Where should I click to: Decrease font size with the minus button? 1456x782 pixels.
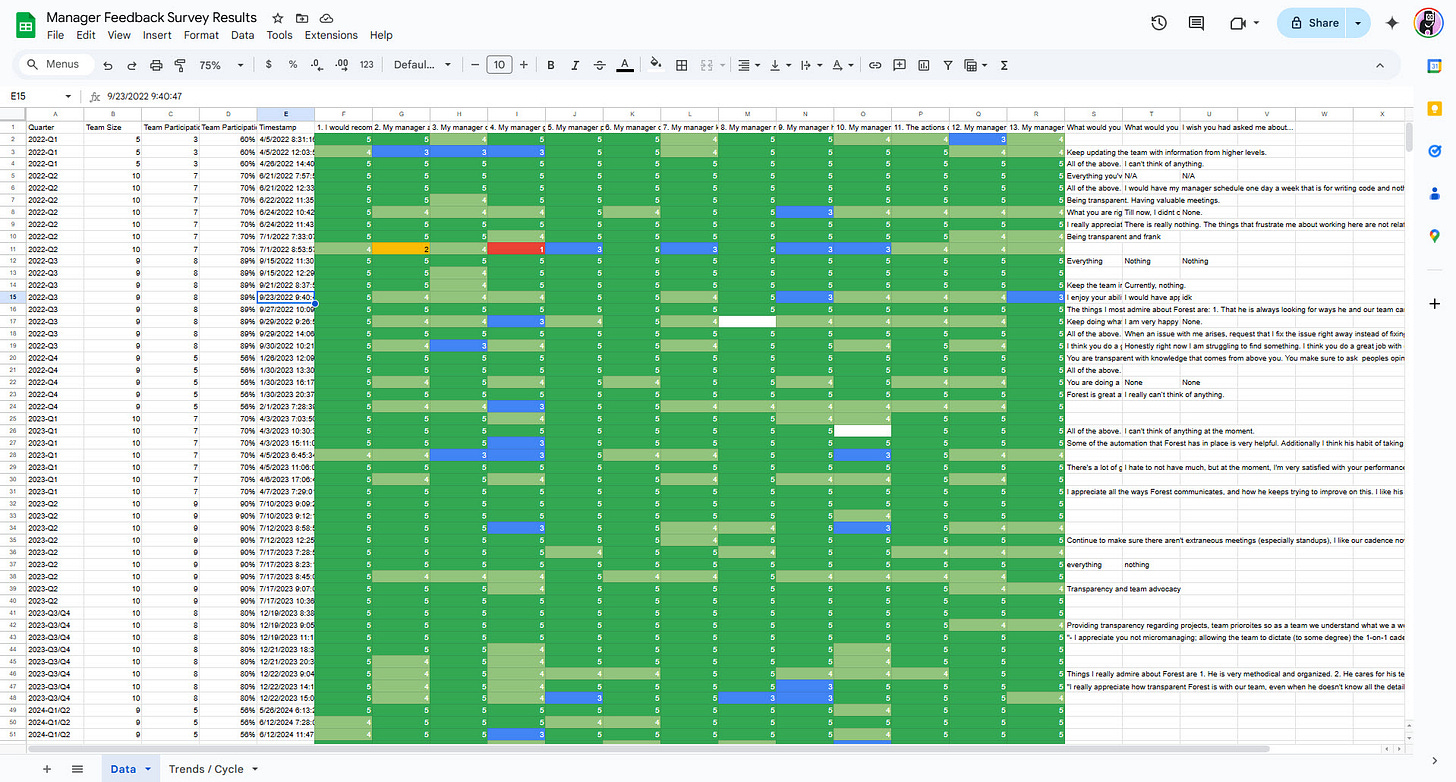(475, 65)
